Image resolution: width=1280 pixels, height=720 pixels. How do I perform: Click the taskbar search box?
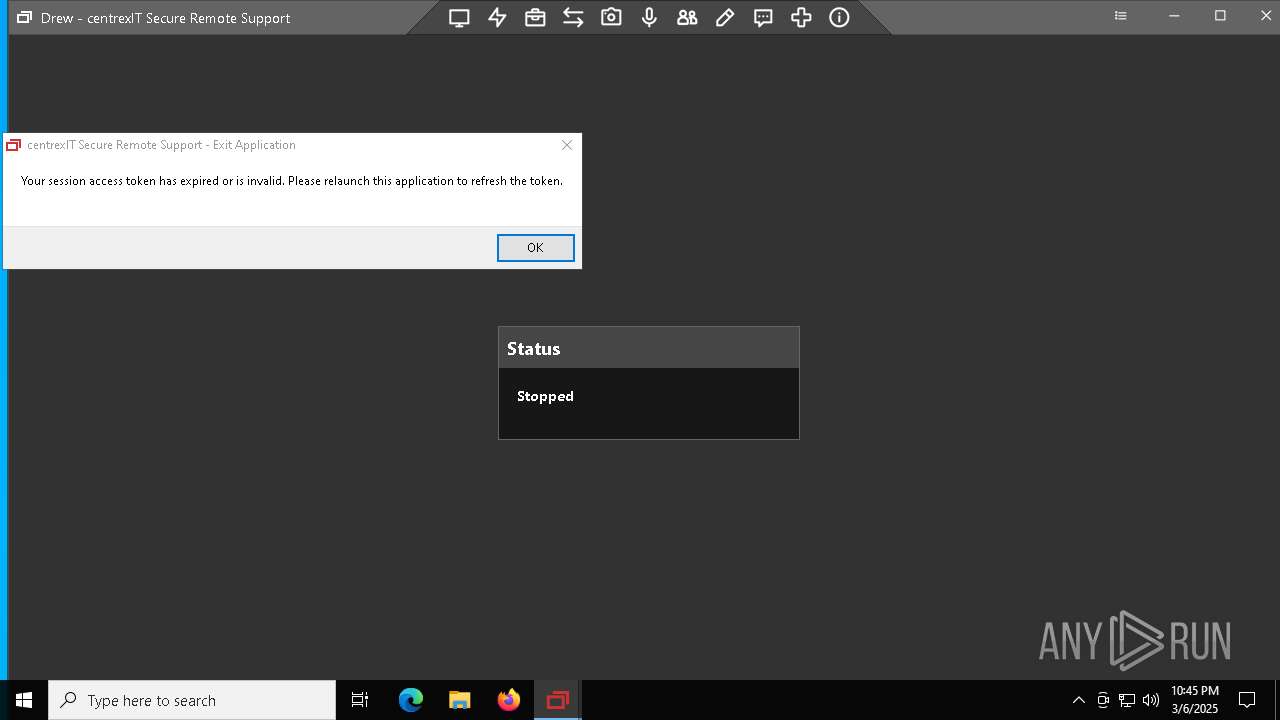click(x=192, y=700)
